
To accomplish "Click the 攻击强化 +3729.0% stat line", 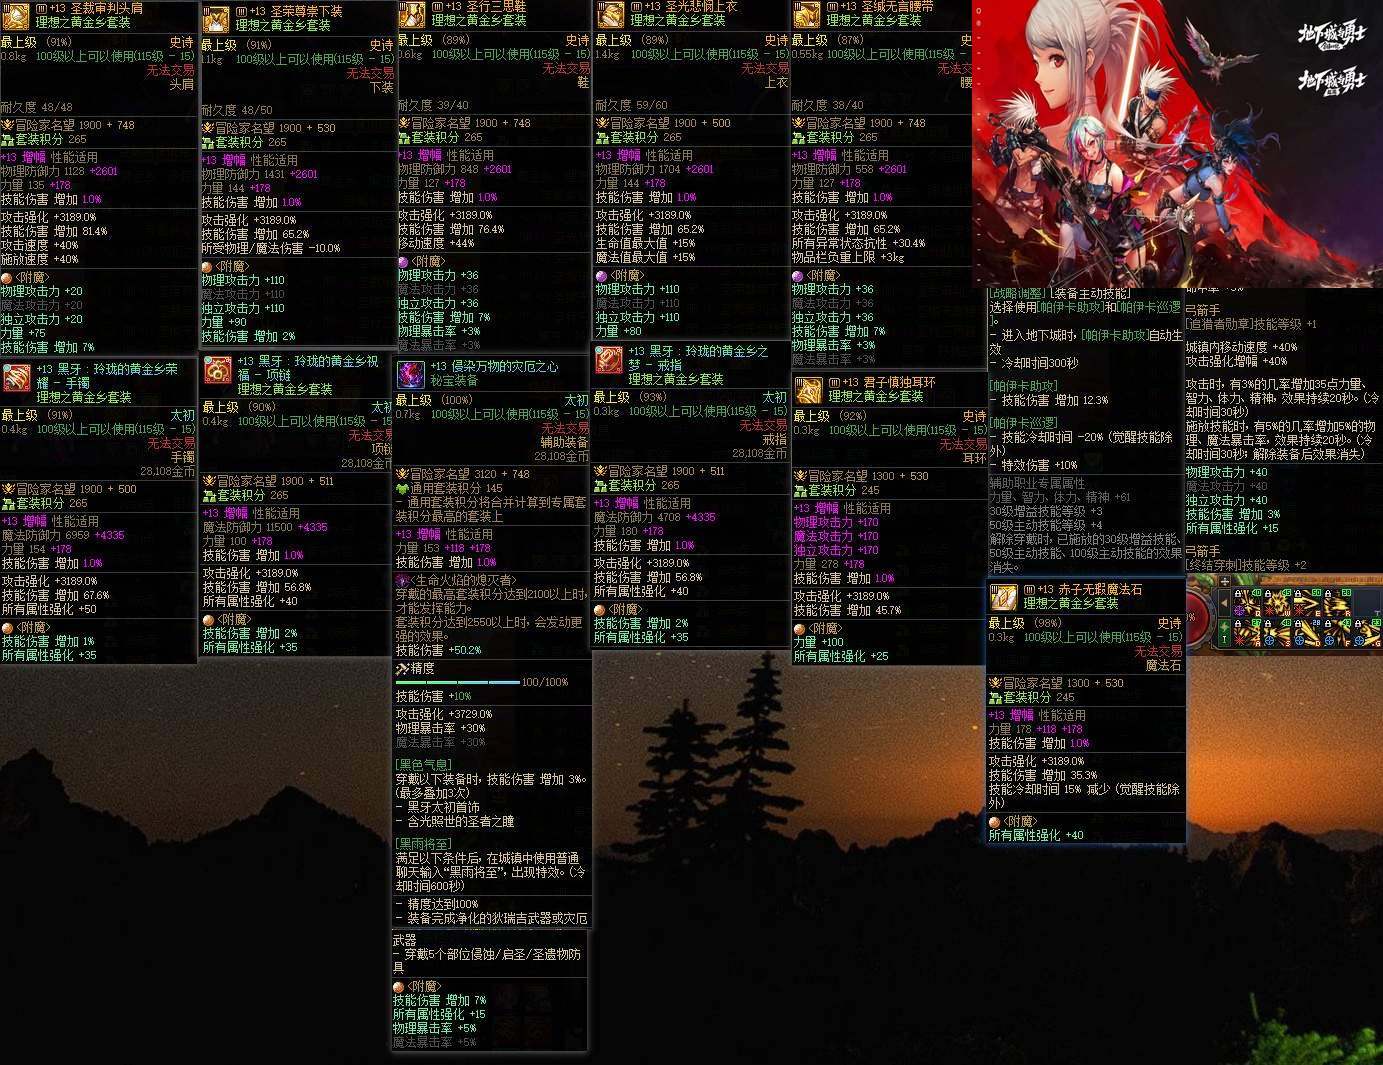I will pyautogui.click(x=444, y=714).
